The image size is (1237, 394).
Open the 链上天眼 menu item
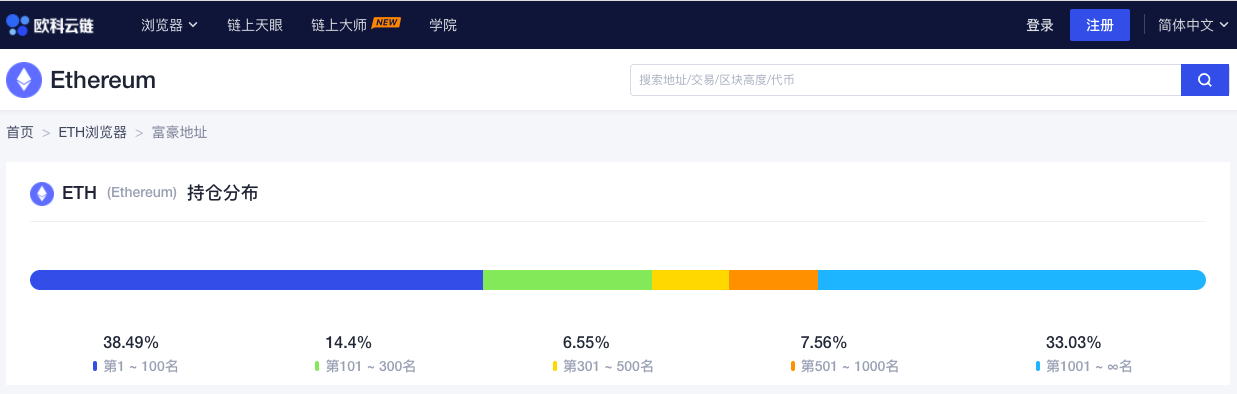[254, 25]
